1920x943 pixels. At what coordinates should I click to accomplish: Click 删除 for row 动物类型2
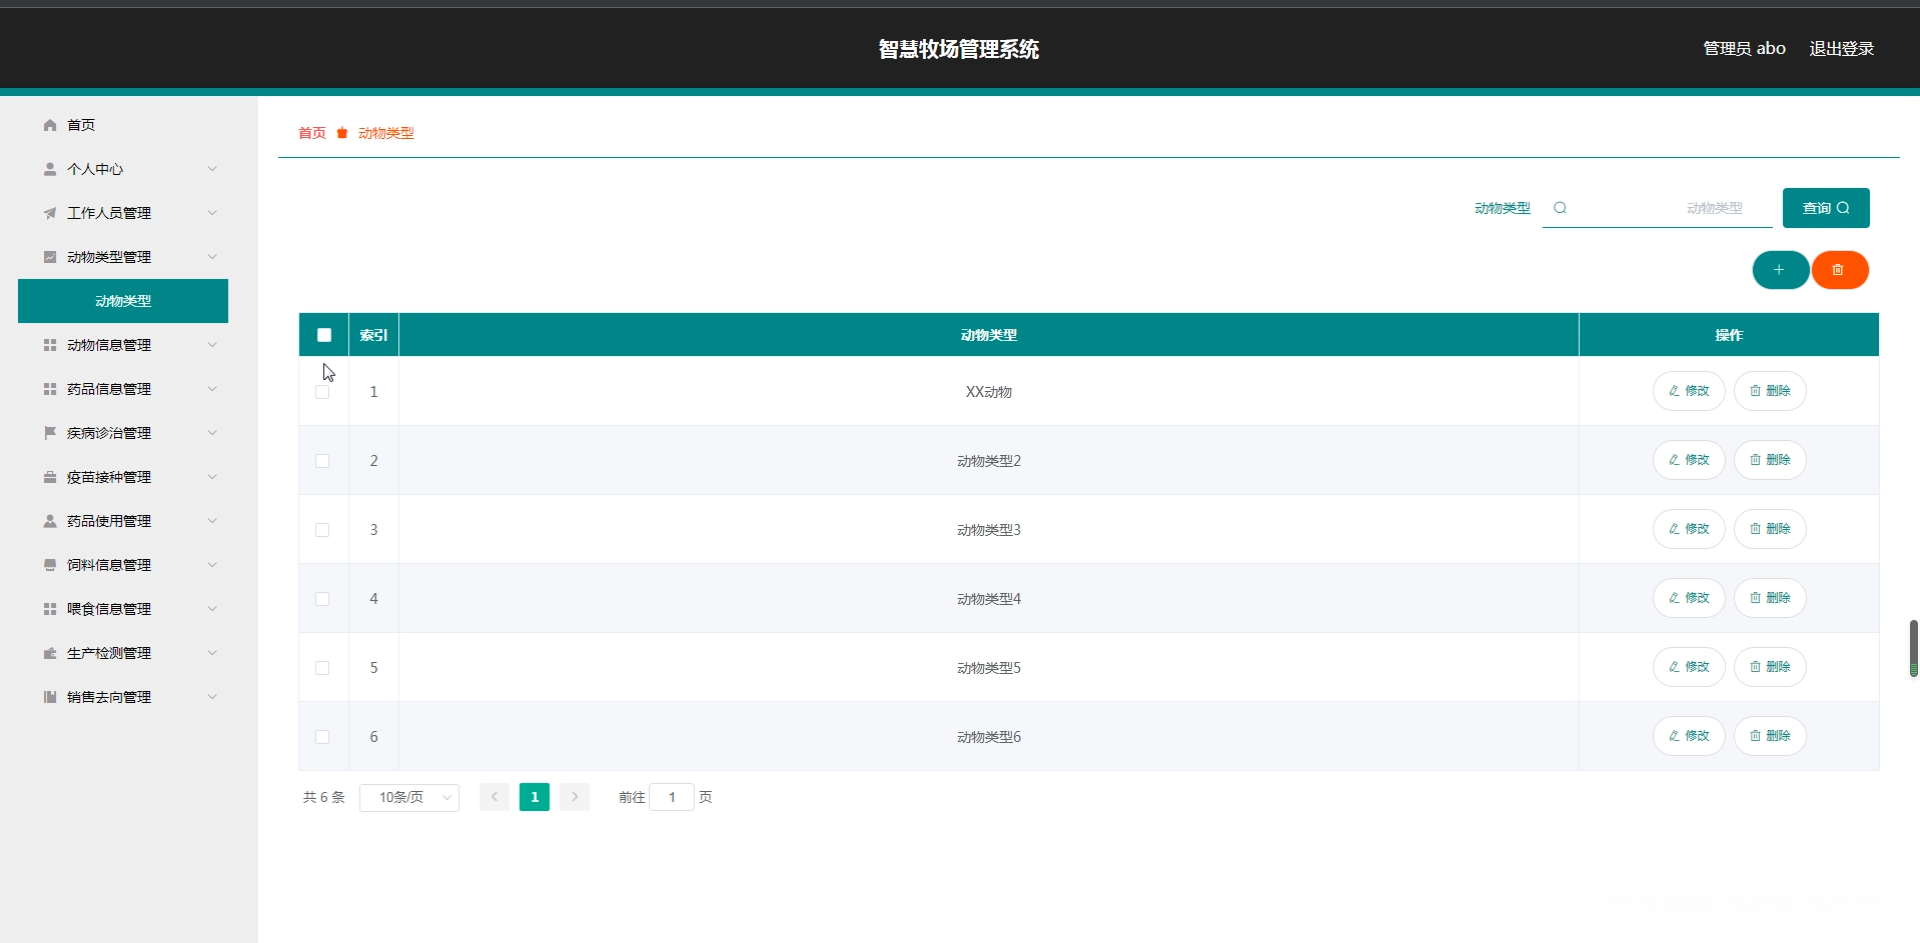1770,460
